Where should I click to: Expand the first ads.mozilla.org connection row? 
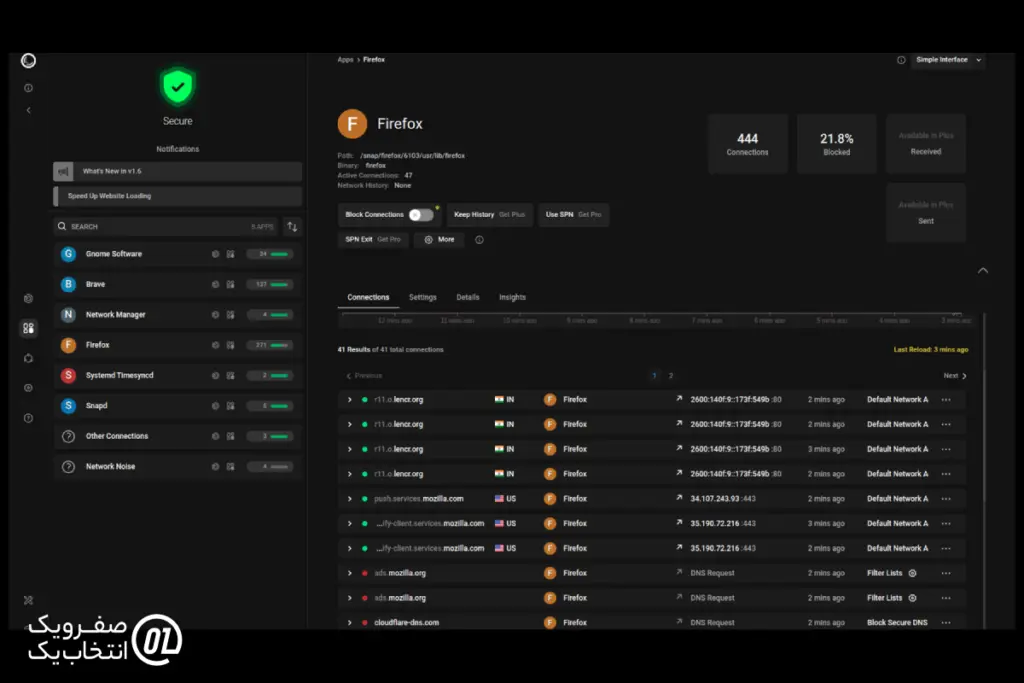click(x=349, y=573)
